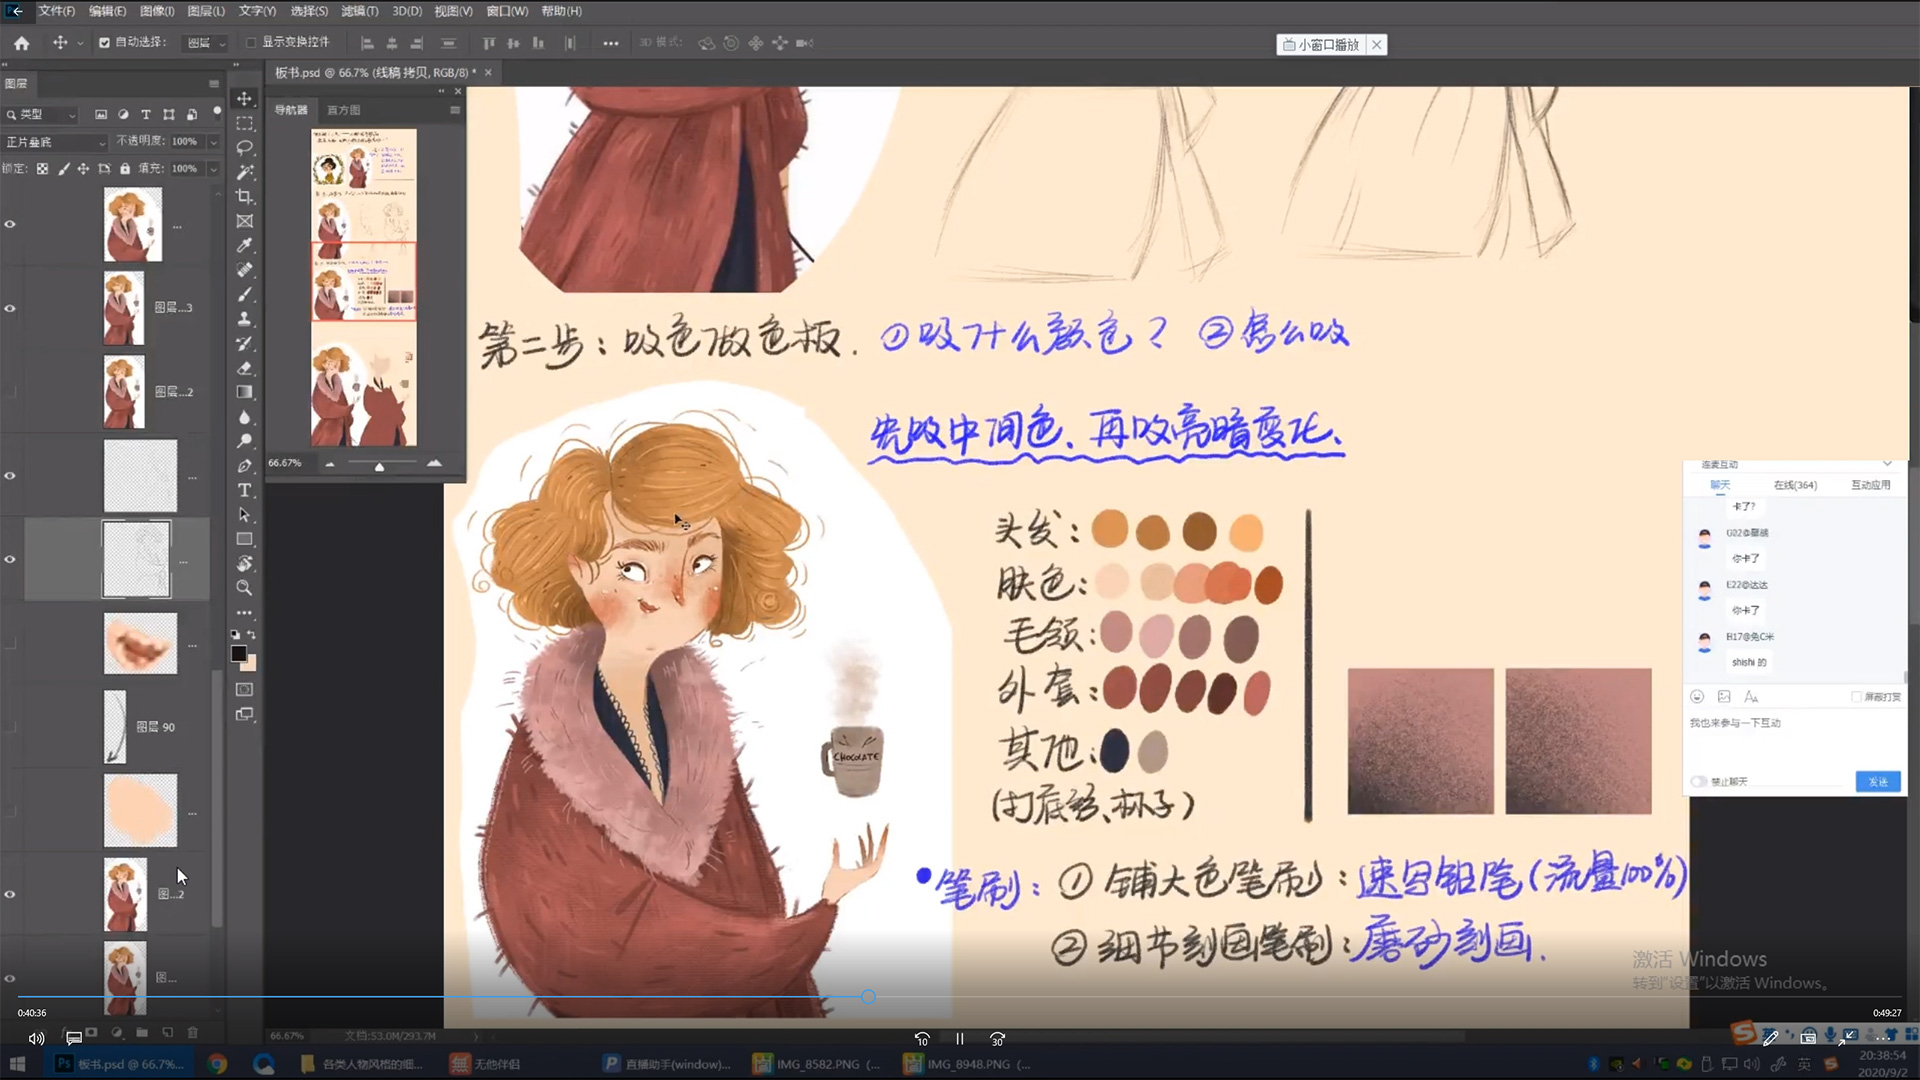Select the Hand tool
The image size is (1920, 1080).
pyautogui.click(x=244, y=564)
